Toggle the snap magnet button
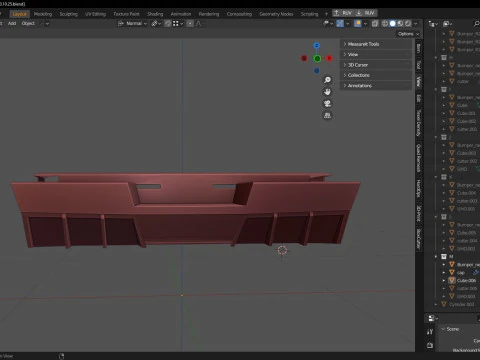Viewport: 480px width, 360px height. (x=168, y=23)
